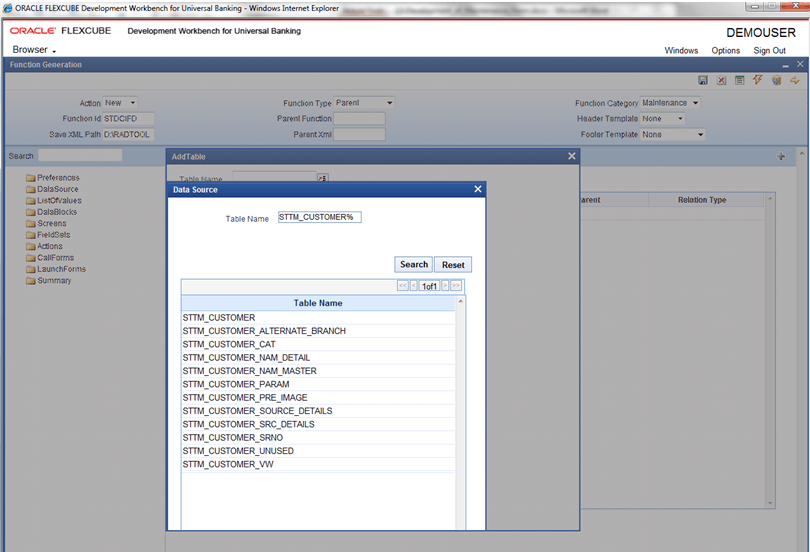
Task: Minimize the Function Generation window
Action: coord(785,66)
